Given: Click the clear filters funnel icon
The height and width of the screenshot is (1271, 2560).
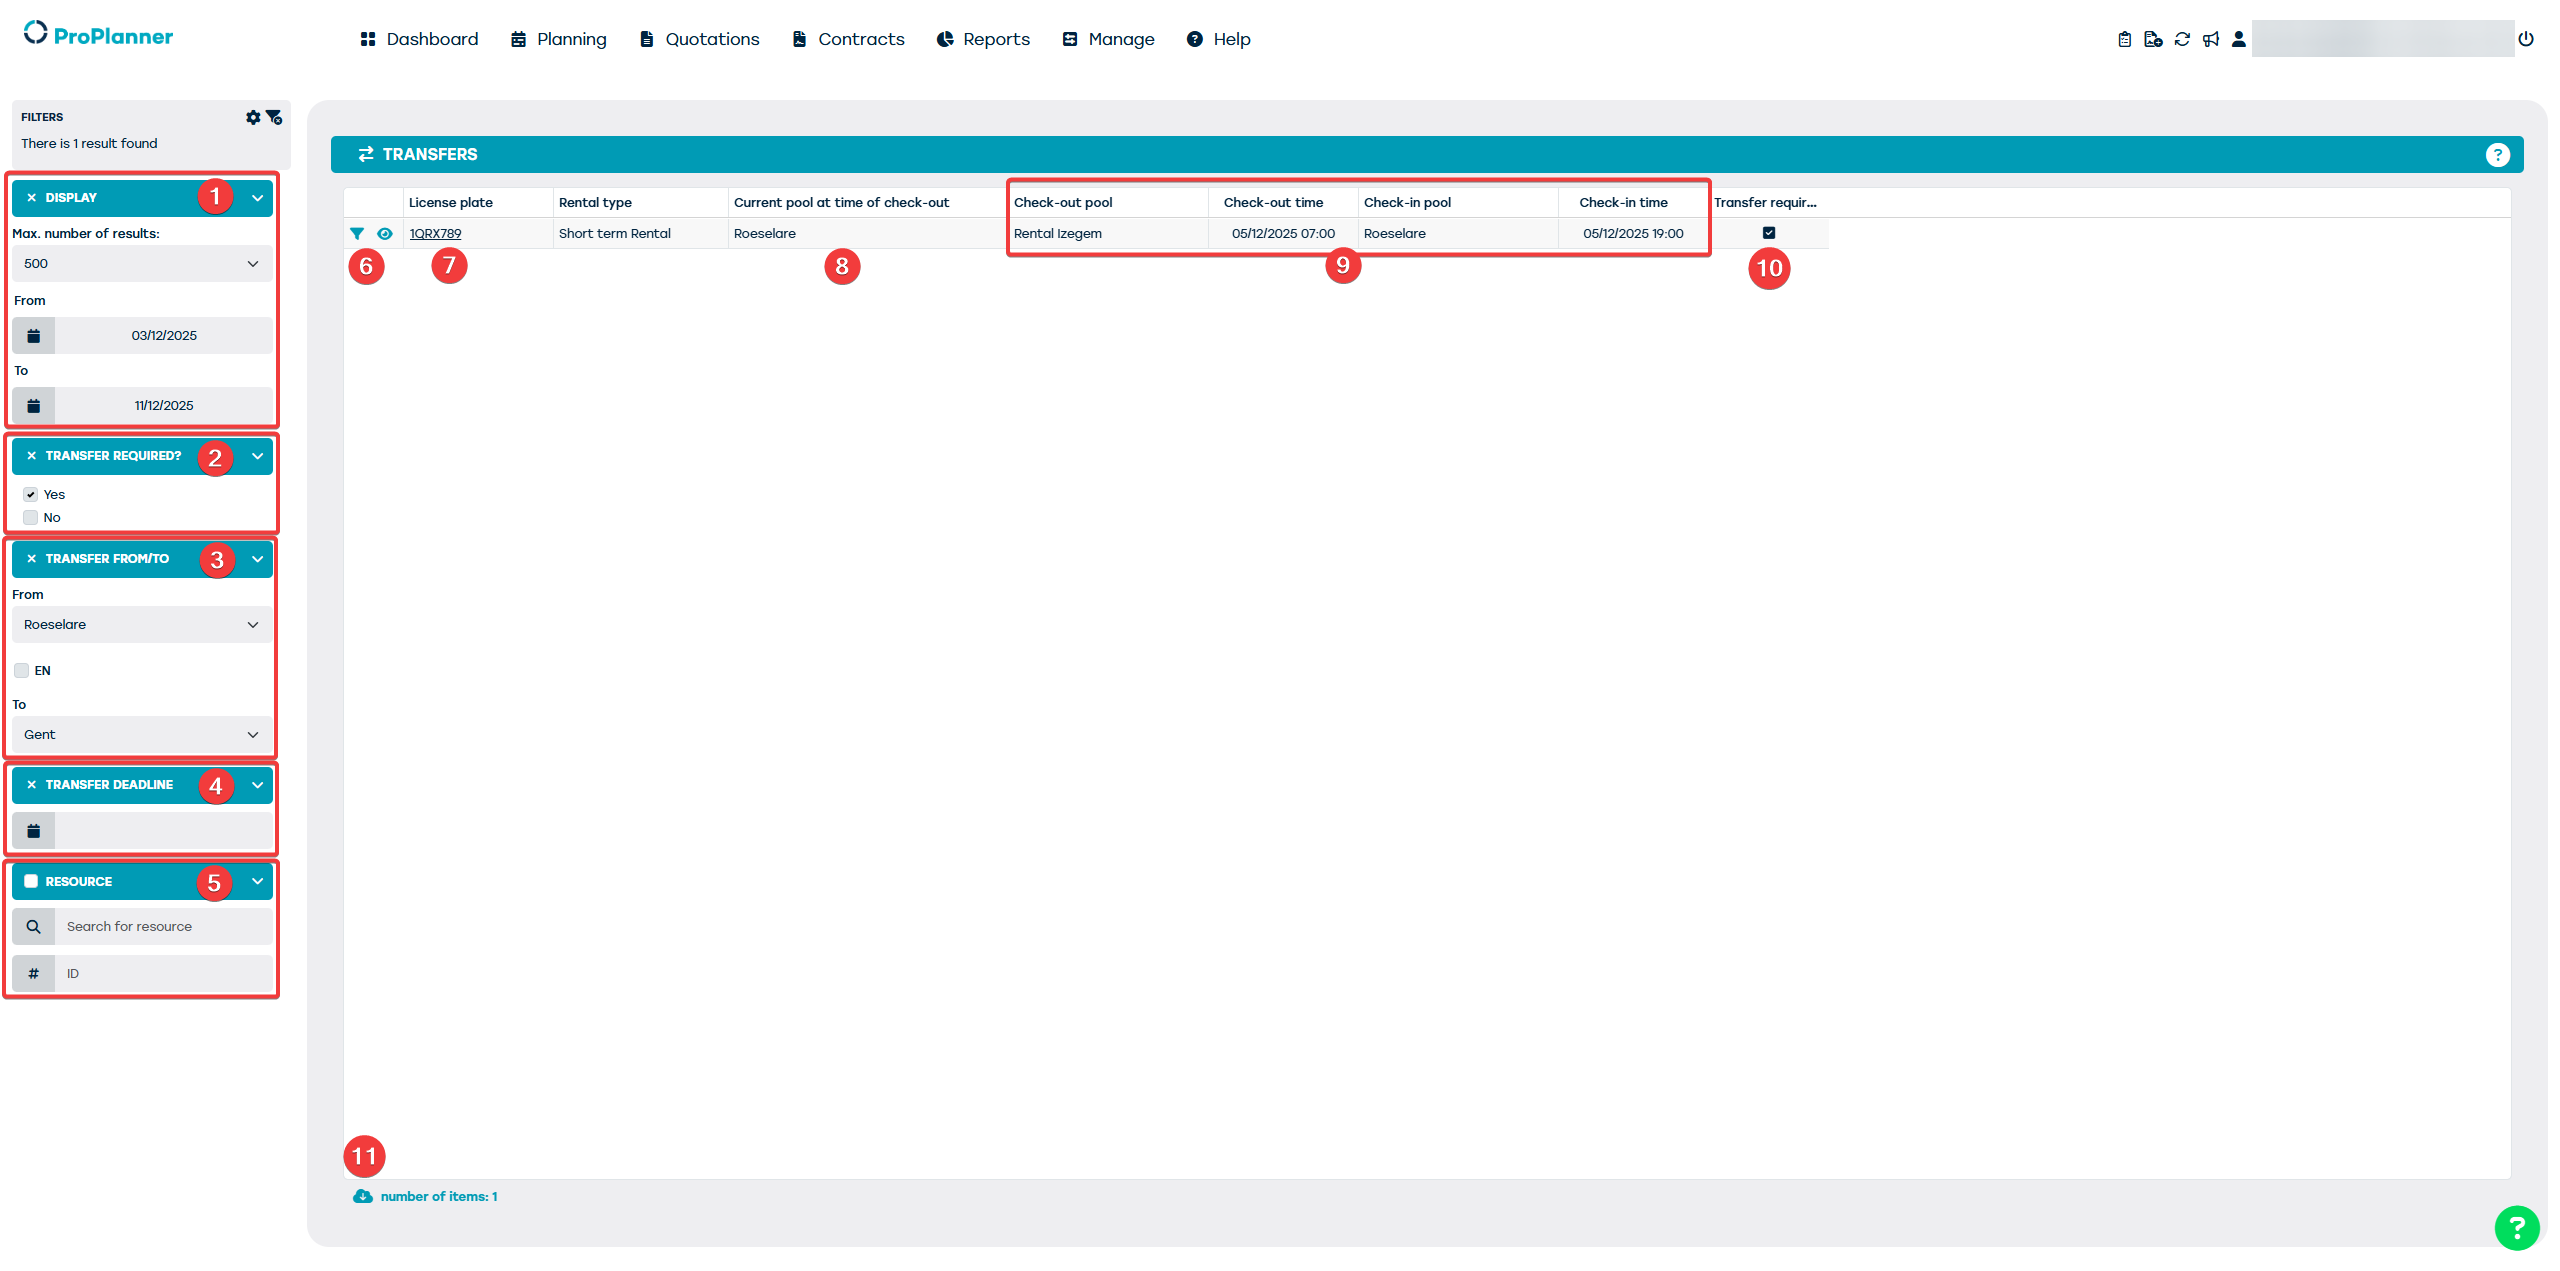Looking at the screenshot, I should [x=274, y=117].
